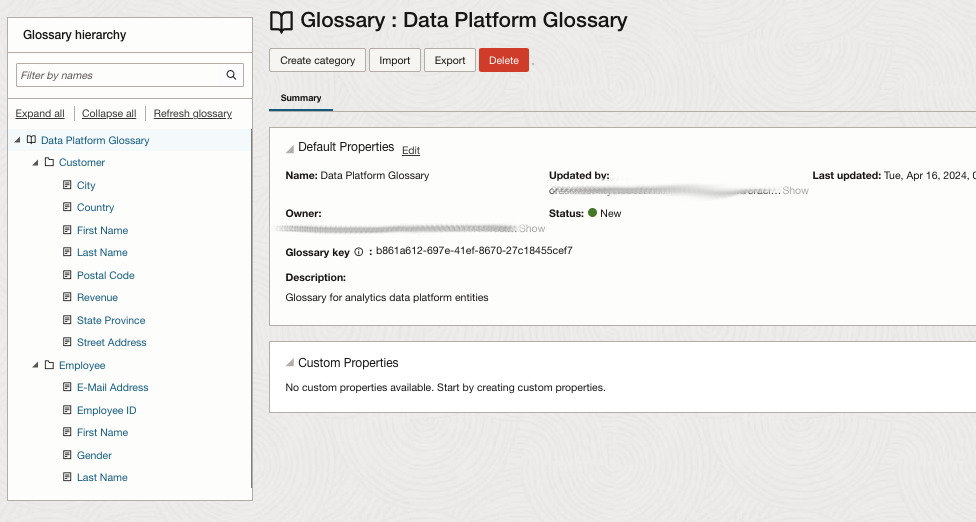Open the Gender term
This screenshot has width=976, height=522.
[x=95, y=455]
